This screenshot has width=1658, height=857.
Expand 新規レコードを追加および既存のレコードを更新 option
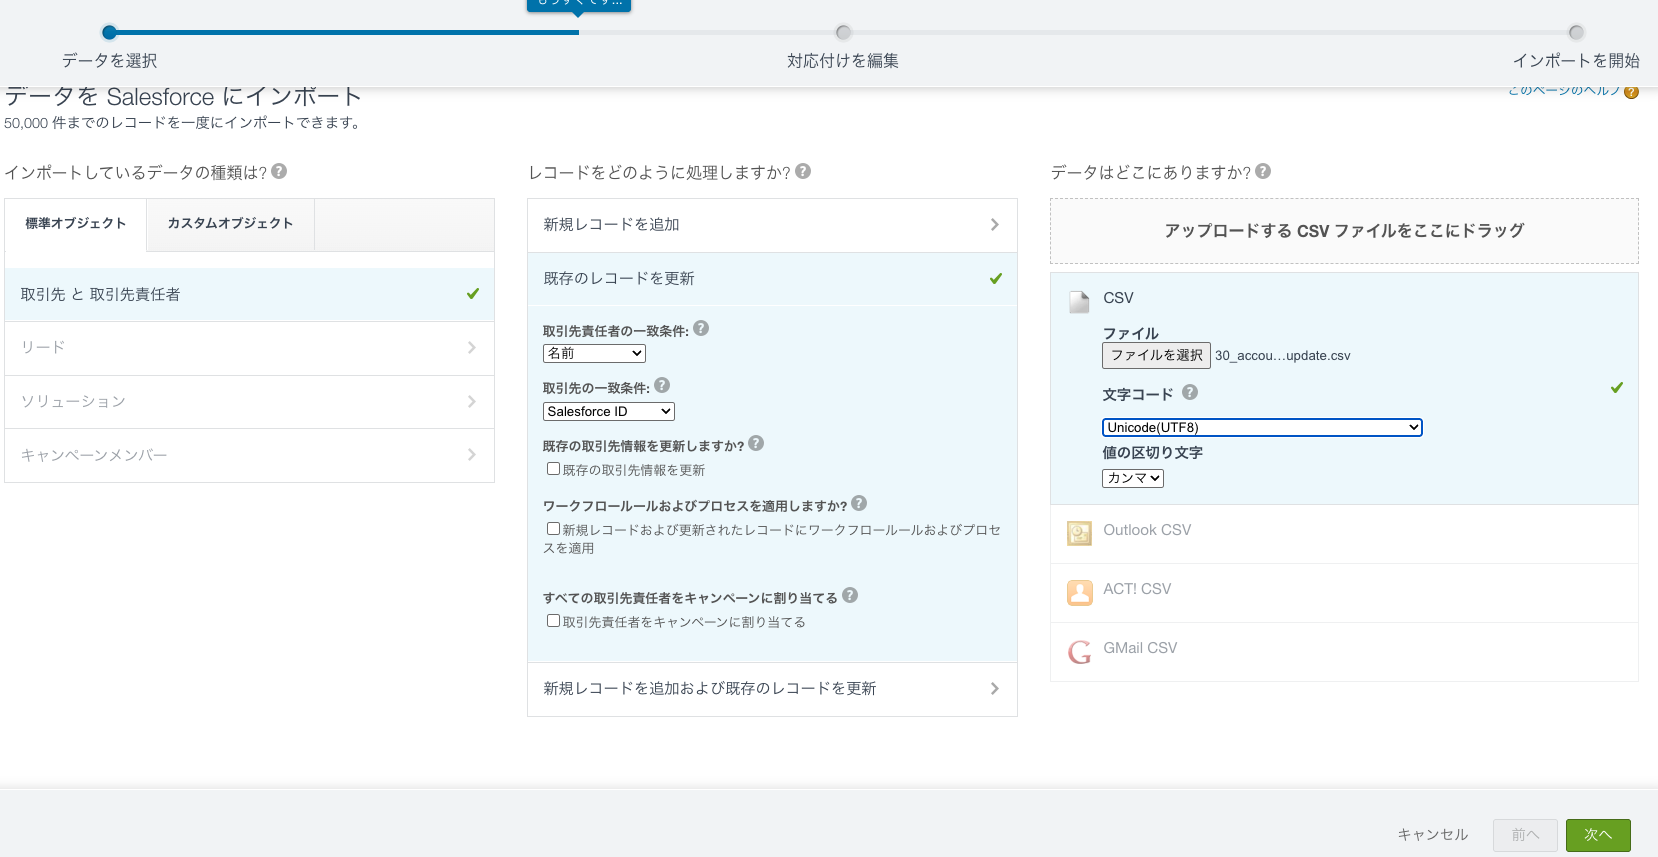pyautogui.click(x=772, y=689)
